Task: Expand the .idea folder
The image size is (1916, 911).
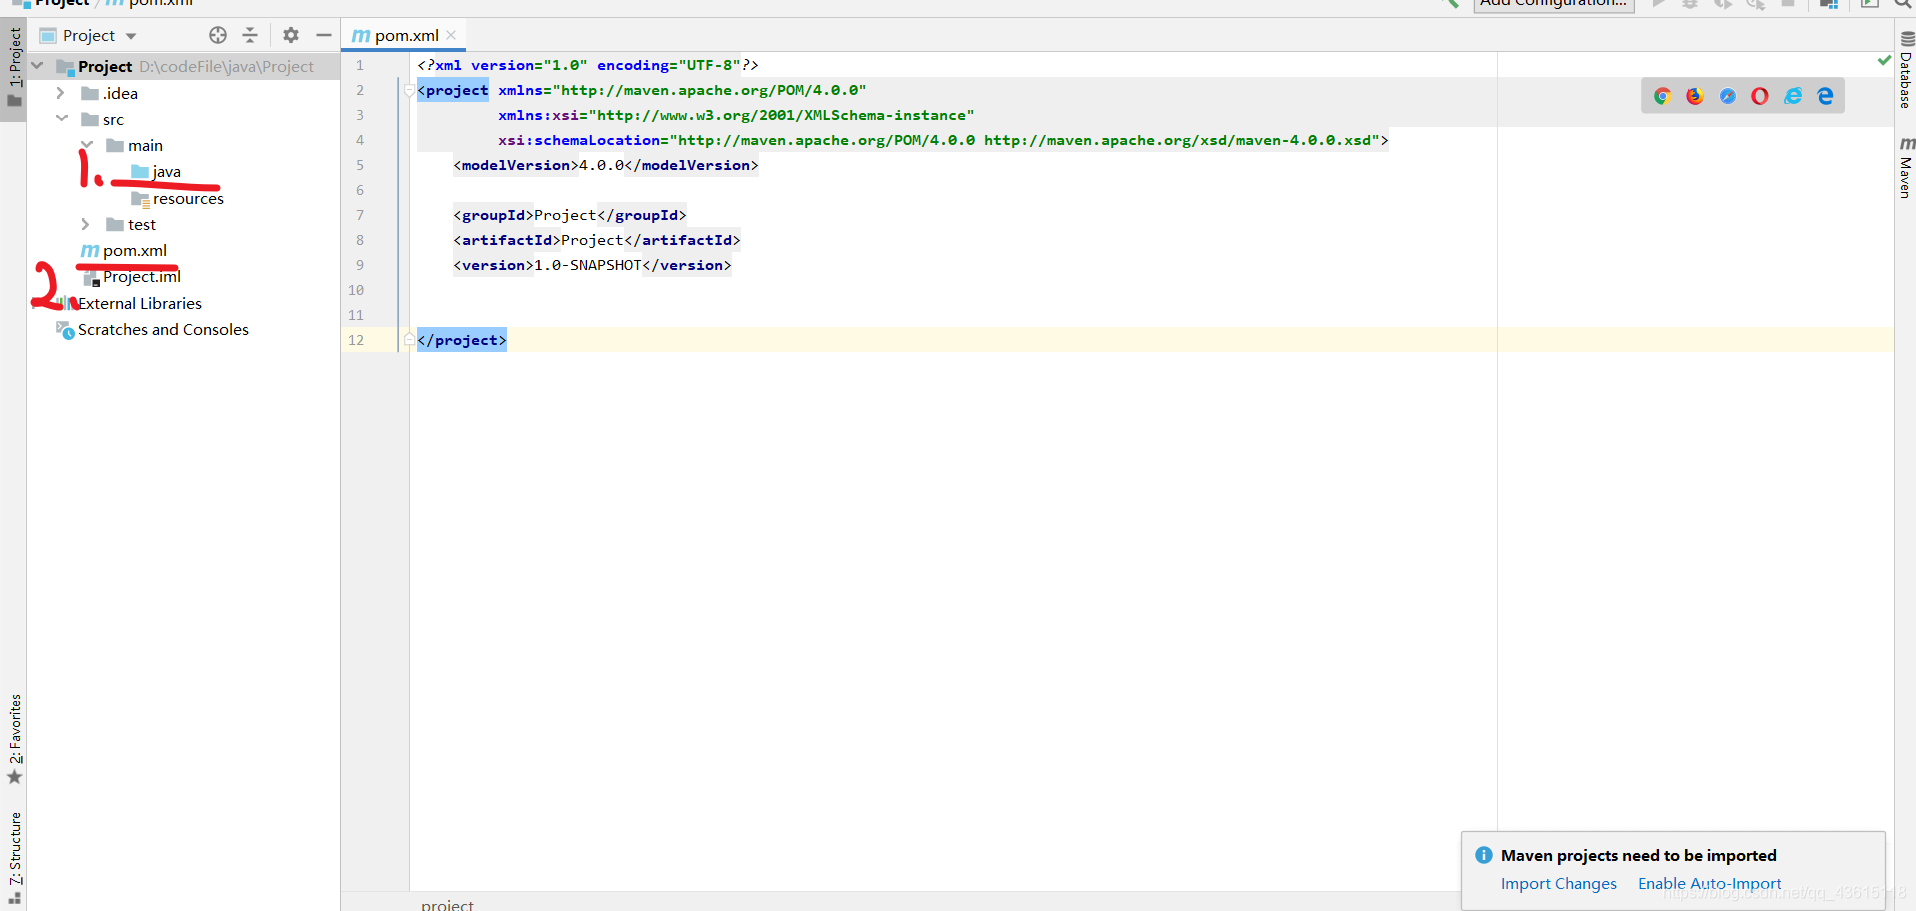Action: point(61,93)
